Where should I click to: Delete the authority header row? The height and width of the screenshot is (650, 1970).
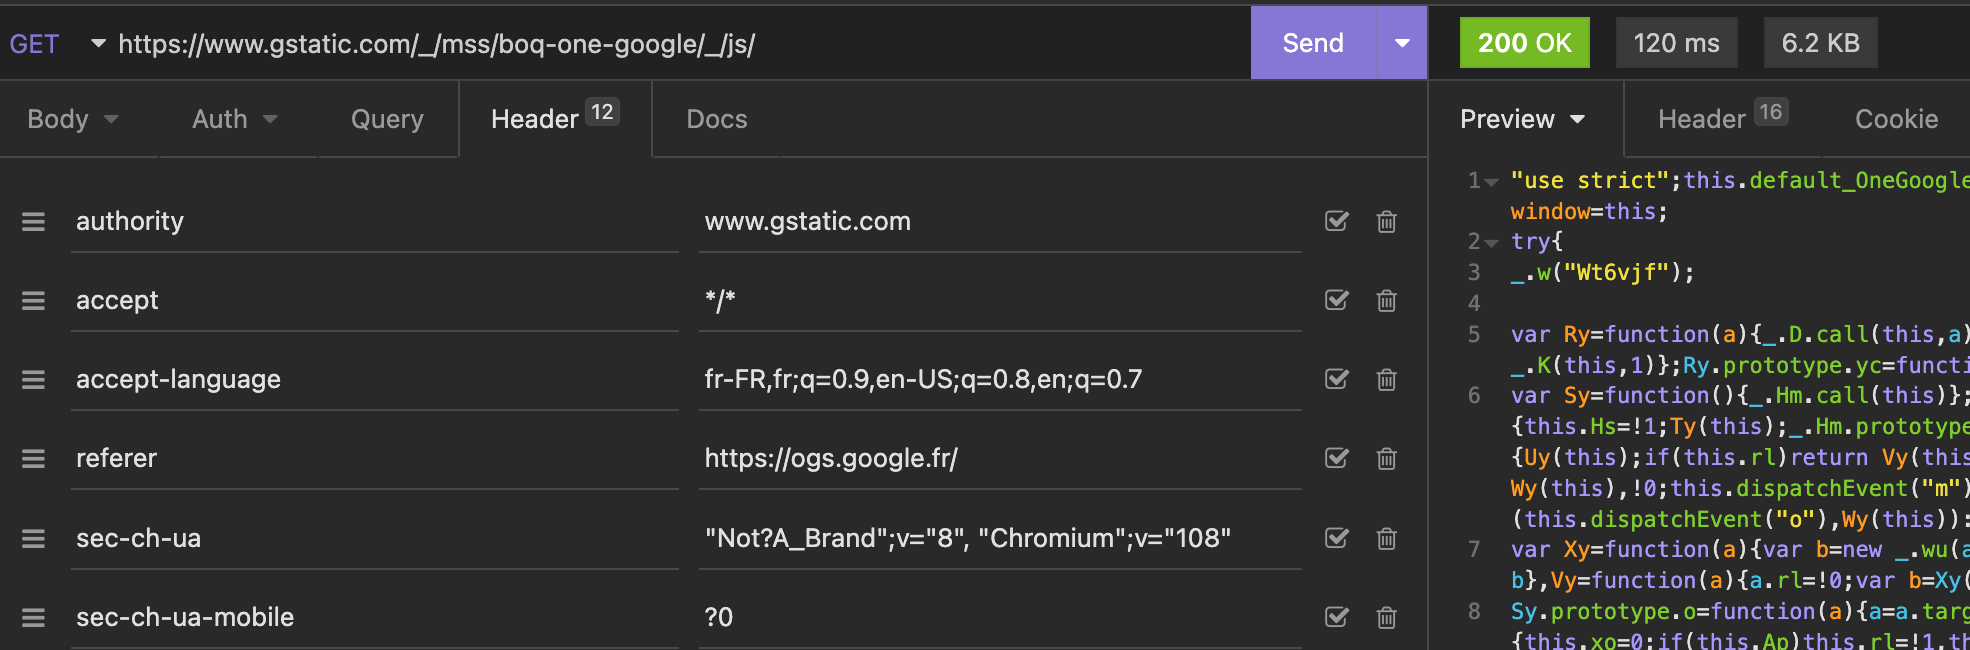point(1387,221)
